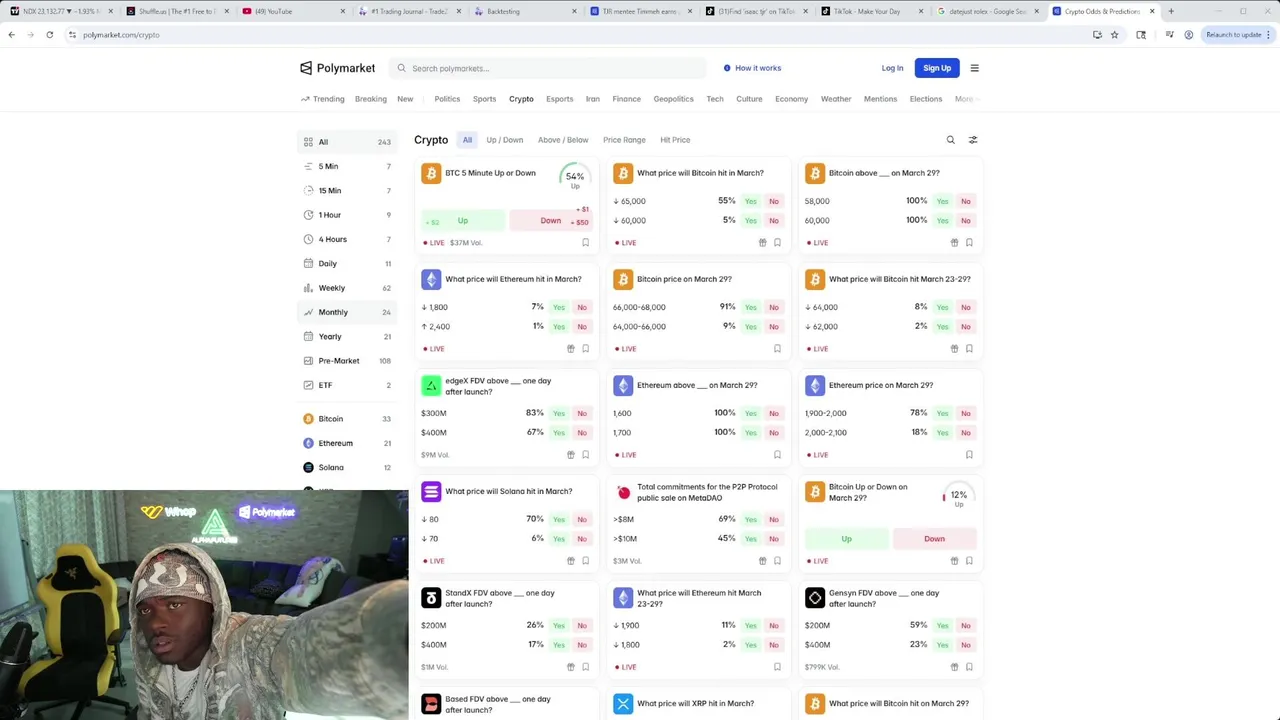Open the Politics category
This screenshot has height=720, width=1280.
pos(447,99)
